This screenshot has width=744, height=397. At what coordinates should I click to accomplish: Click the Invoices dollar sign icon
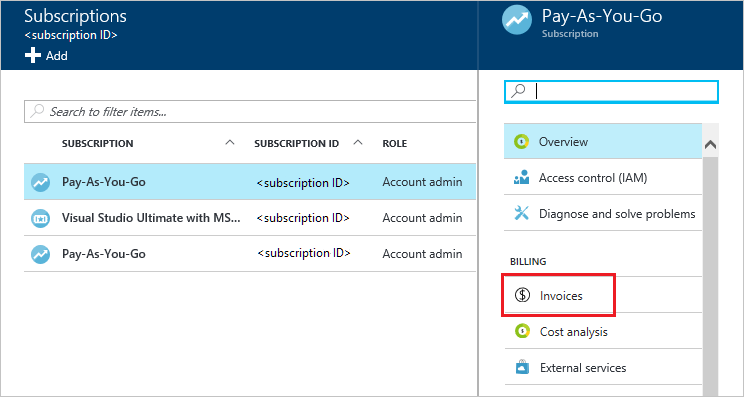522,295
